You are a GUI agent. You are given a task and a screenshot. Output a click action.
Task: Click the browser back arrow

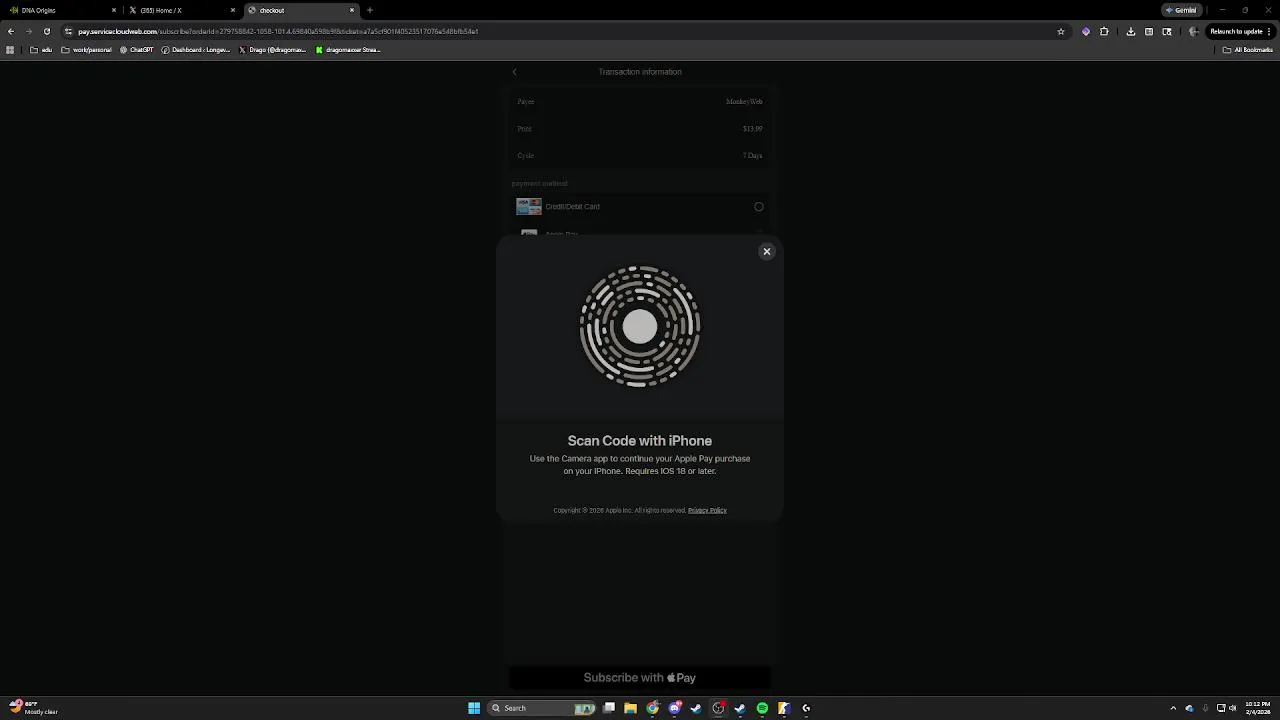pyautogui.click(x=11, y=31)
